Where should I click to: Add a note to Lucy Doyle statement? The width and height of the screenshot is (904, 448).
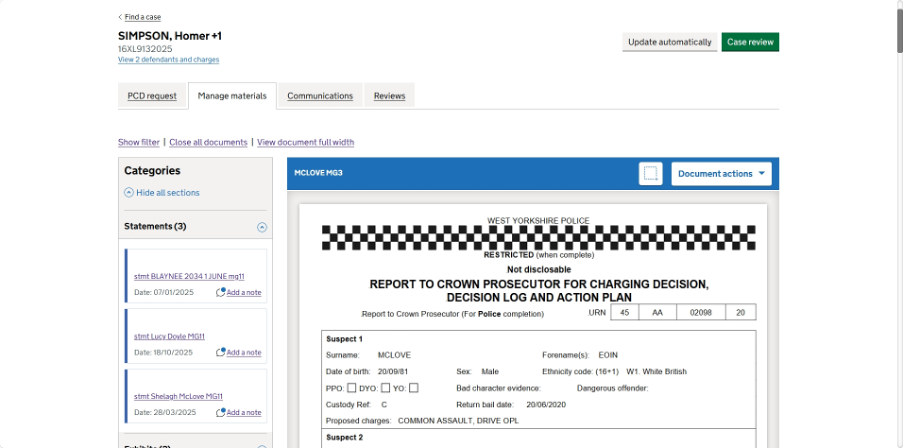(244, 352)
